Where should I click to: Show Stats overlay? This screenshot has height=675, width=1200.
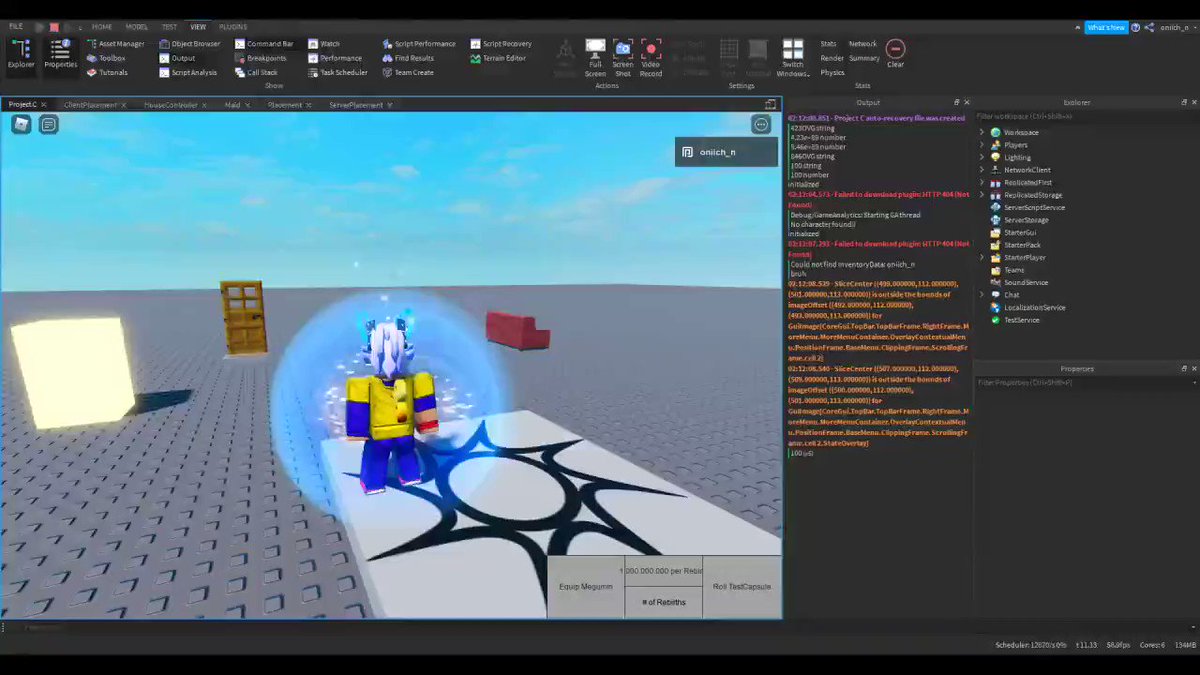click(828, 44)
